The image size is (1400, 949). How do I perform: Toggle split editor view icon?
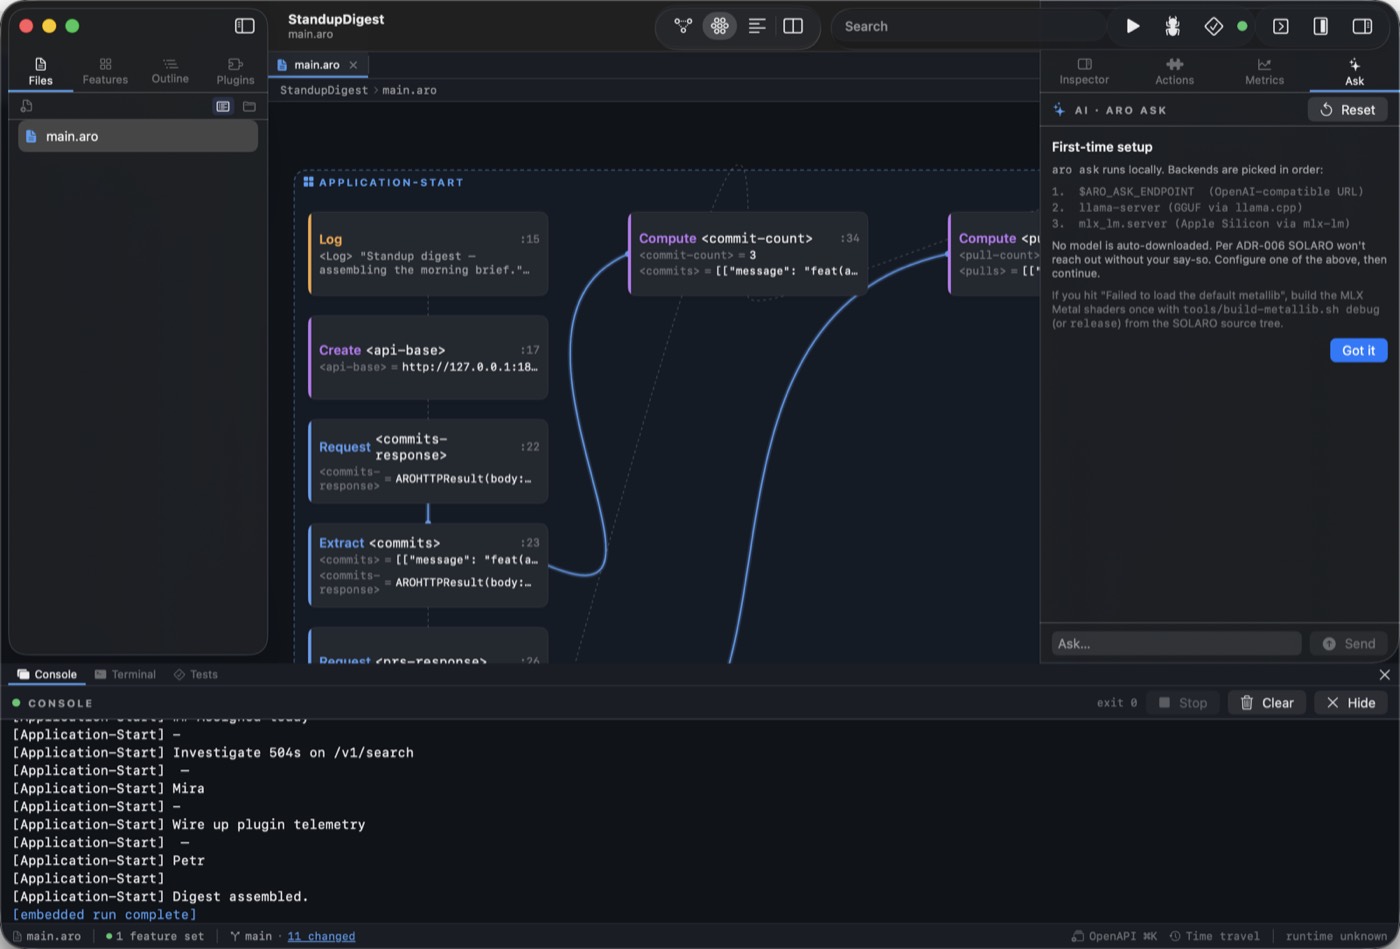pos(793,26)
